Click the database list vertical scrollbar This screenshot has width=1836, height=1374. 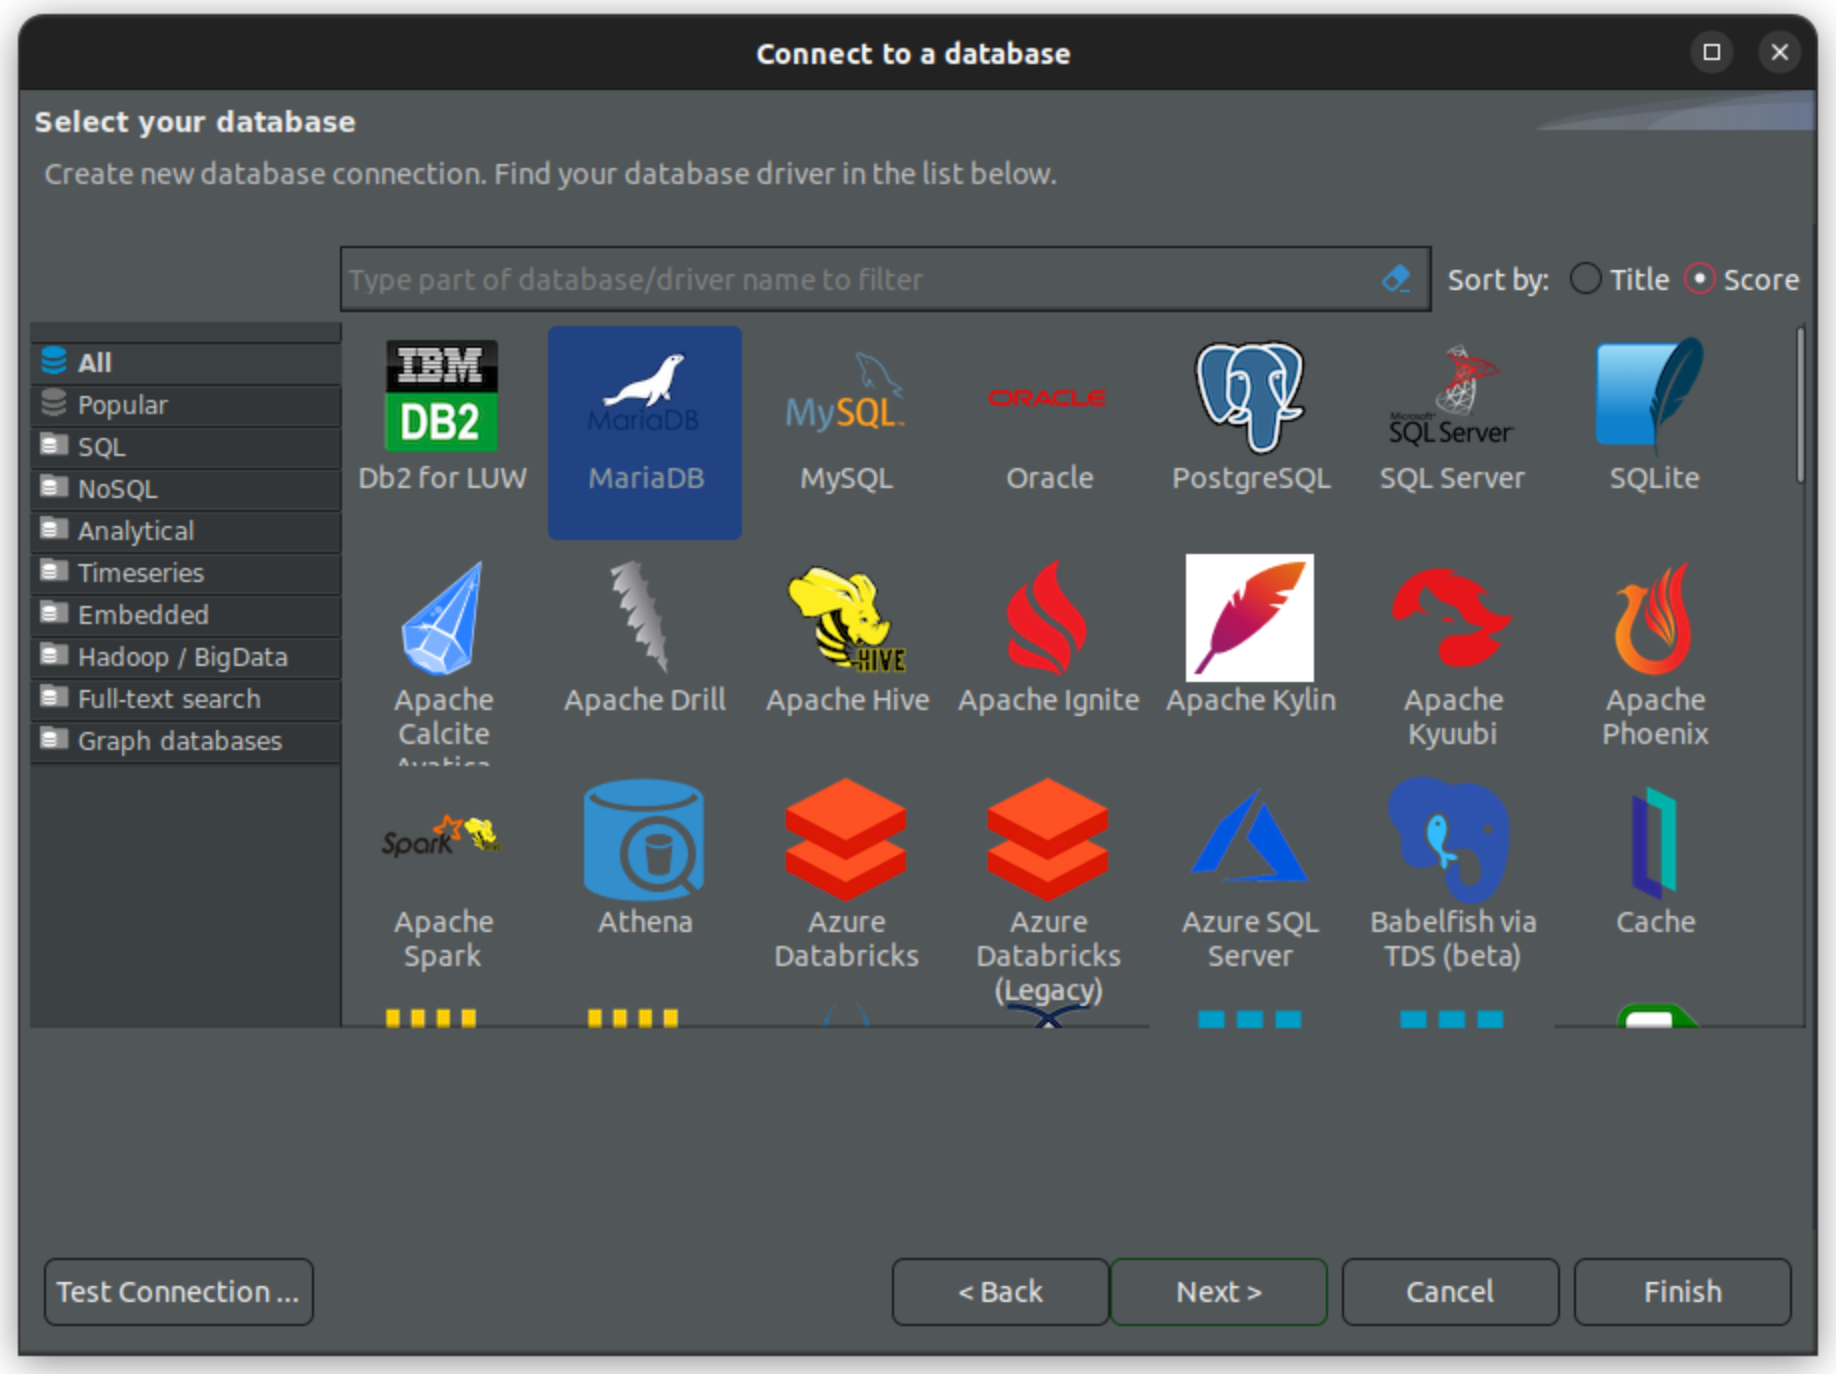(1800, 405)
